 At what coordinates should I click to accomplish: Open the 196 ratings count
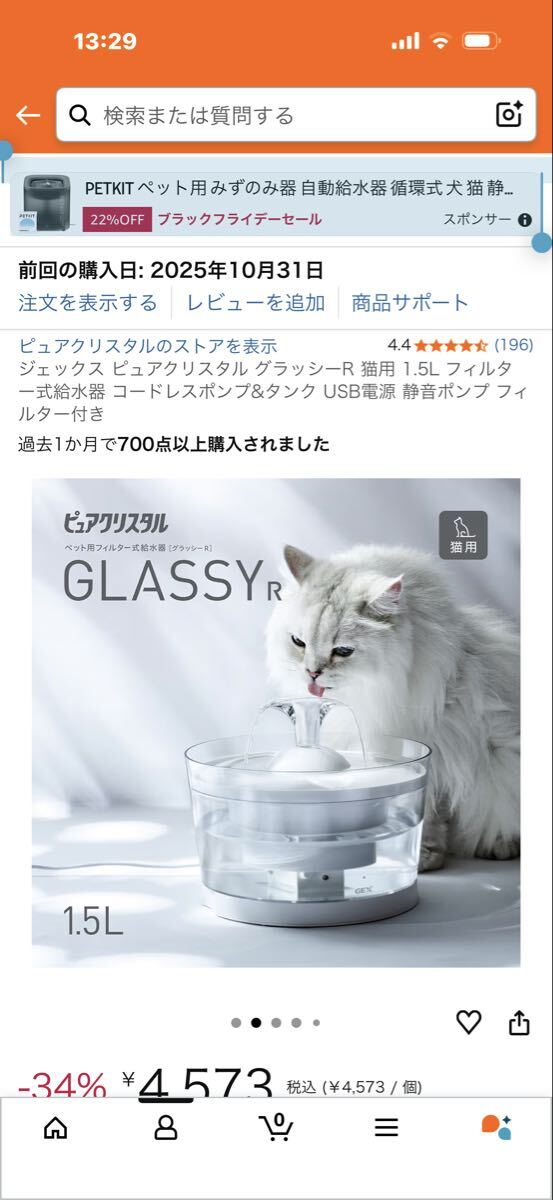[514, 345]
